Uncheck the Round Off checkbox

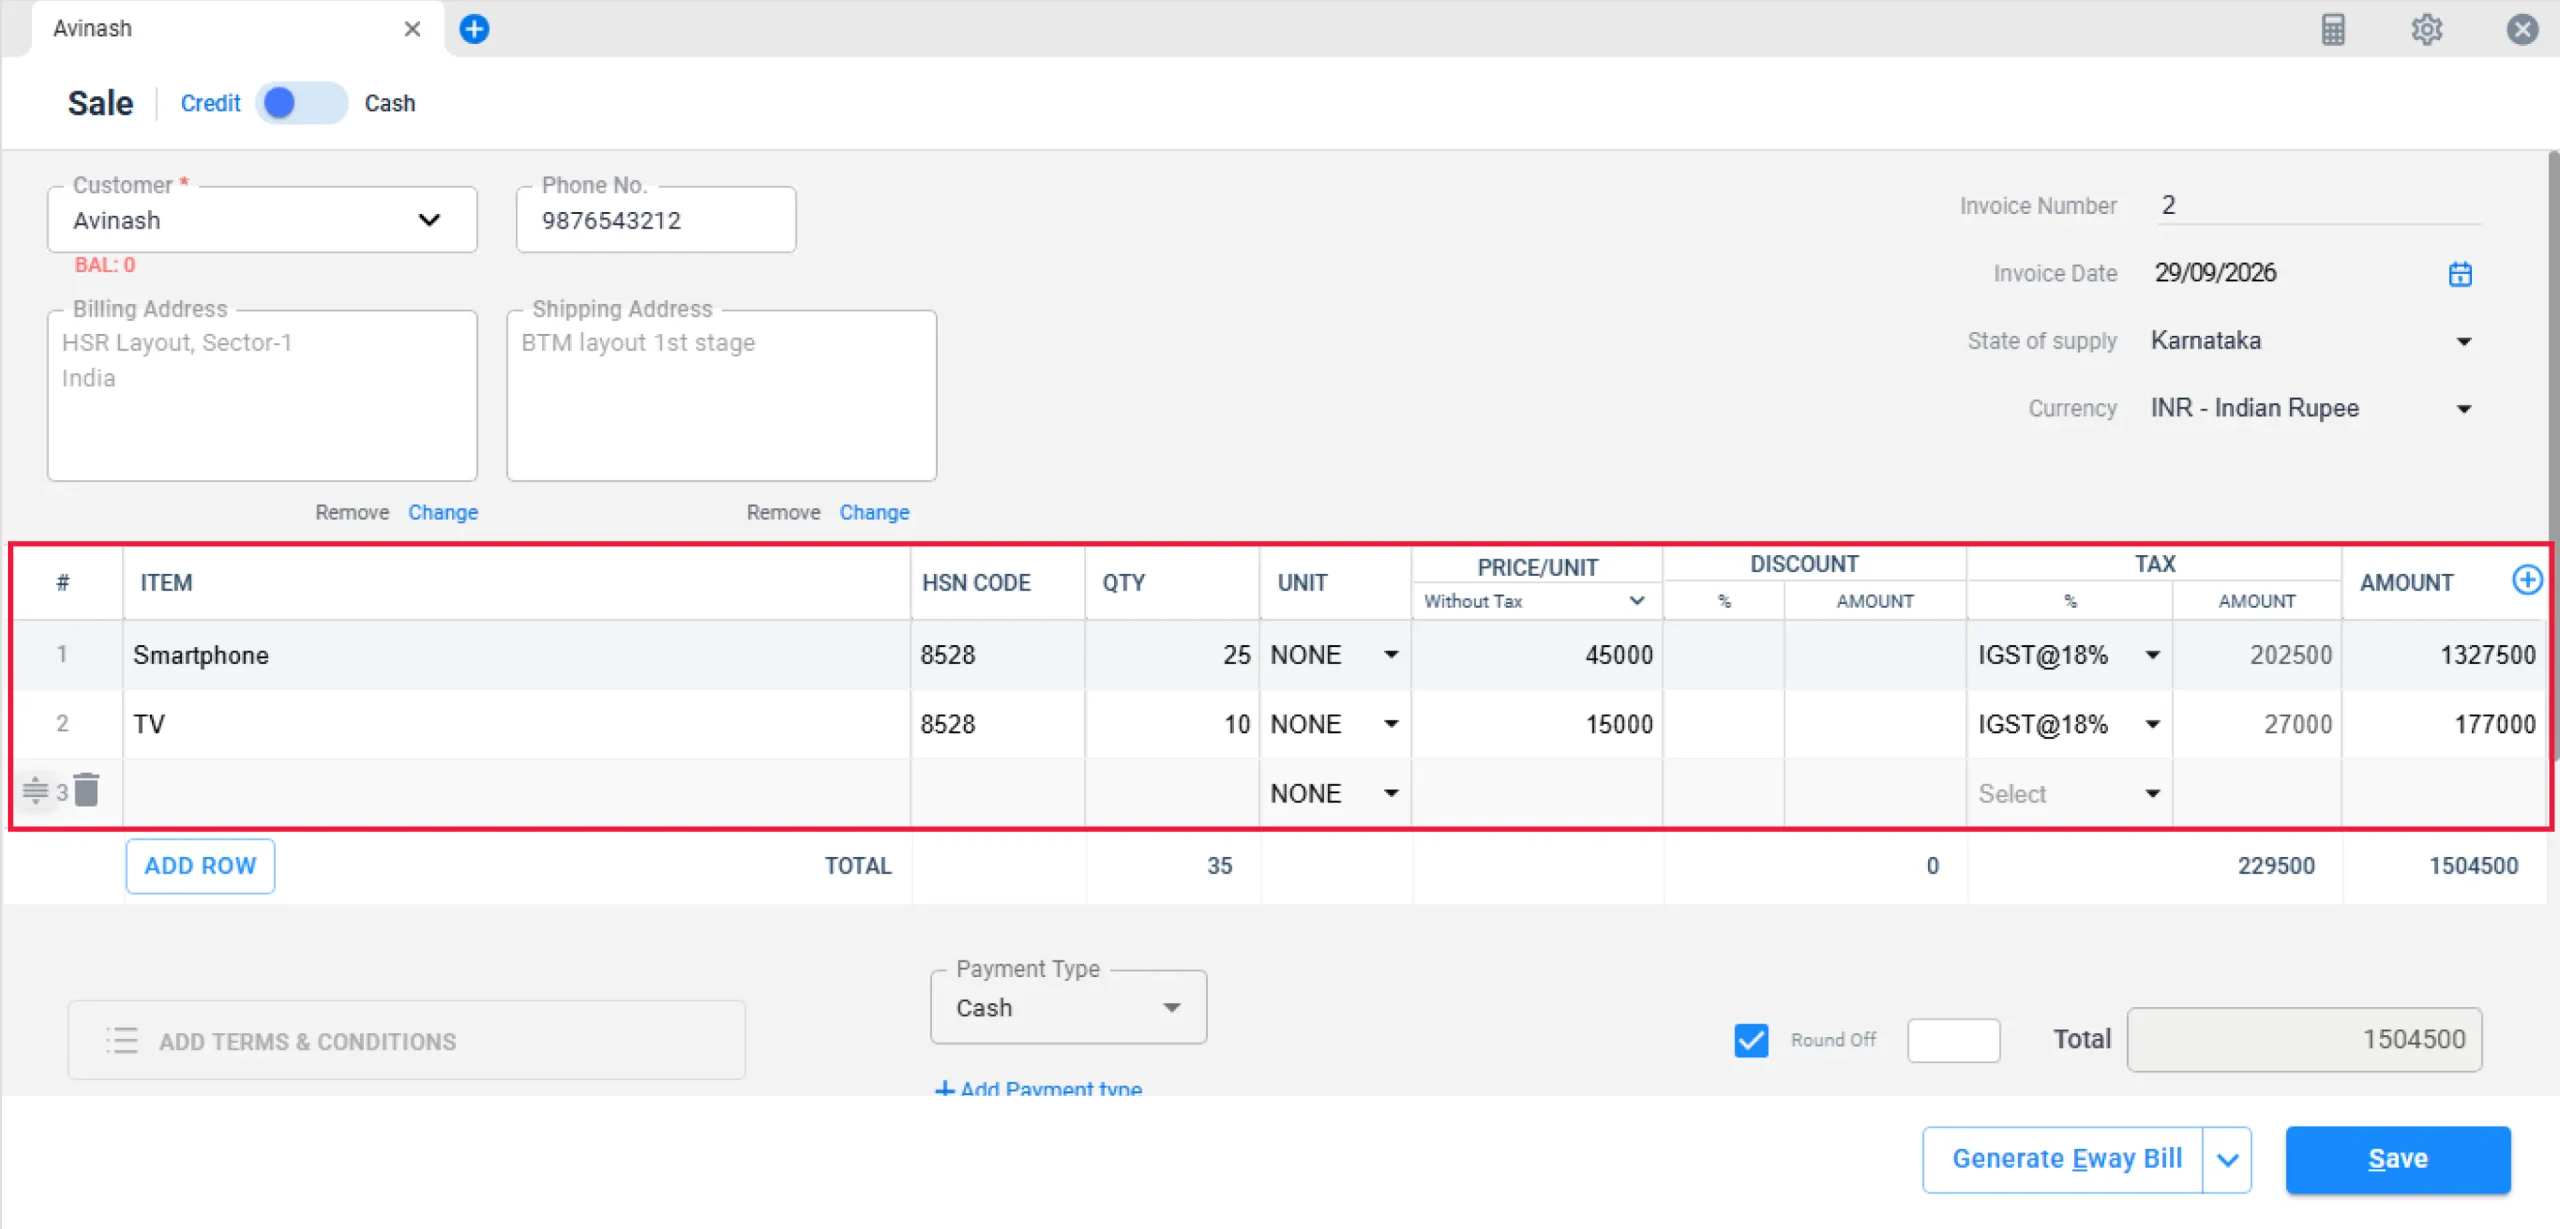[1751, 1040]
